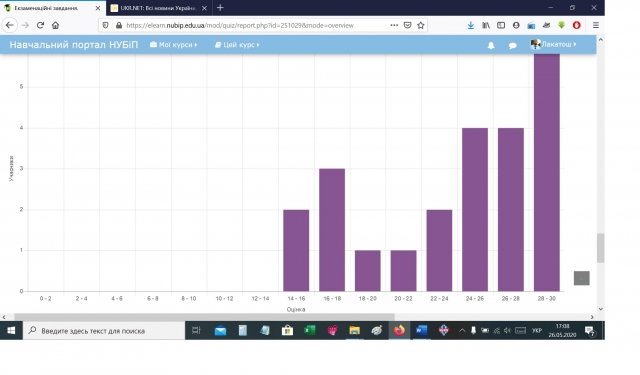Open Excel from the taskbar
The width and height of the screenshot is (640, 375).
pos(310,331)
